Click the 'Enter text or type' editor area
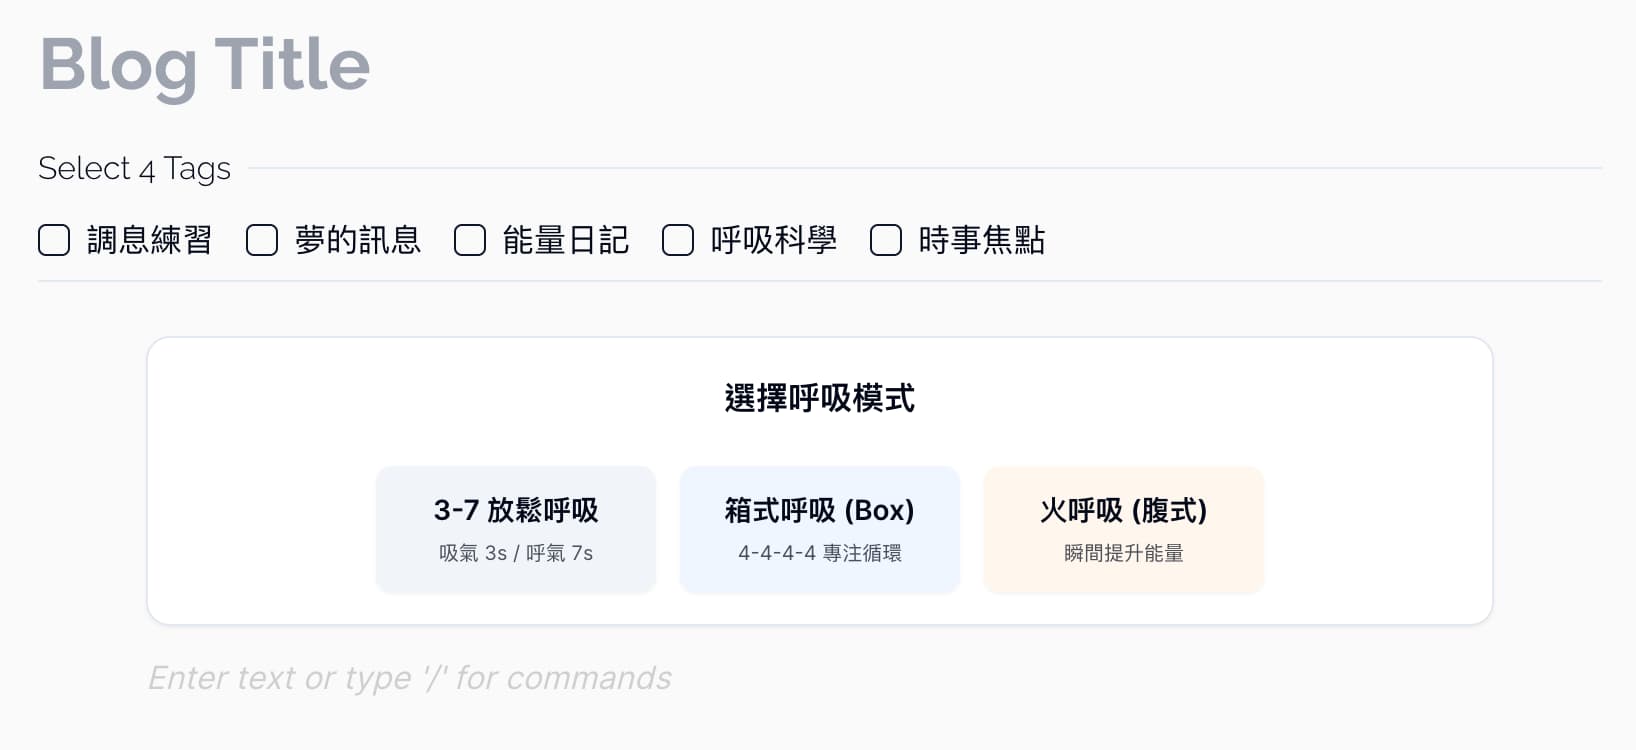Screen dimensions: 1636x750 point(410,678)
